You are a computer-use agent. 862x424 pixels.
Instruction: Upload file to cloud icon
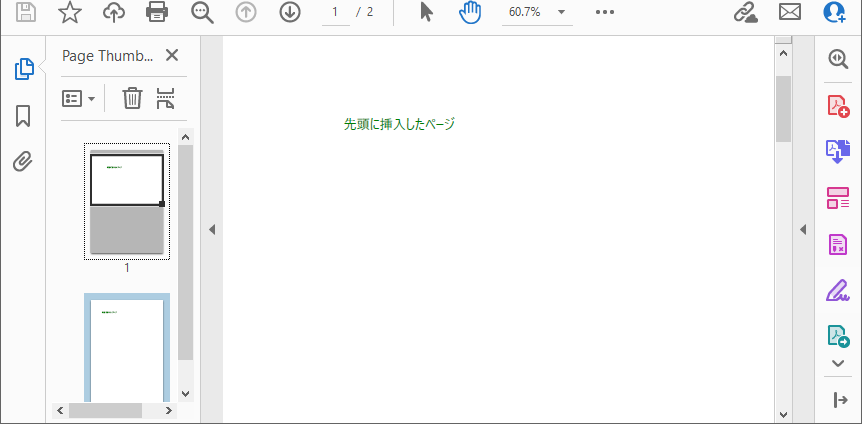tap(114, 12)
